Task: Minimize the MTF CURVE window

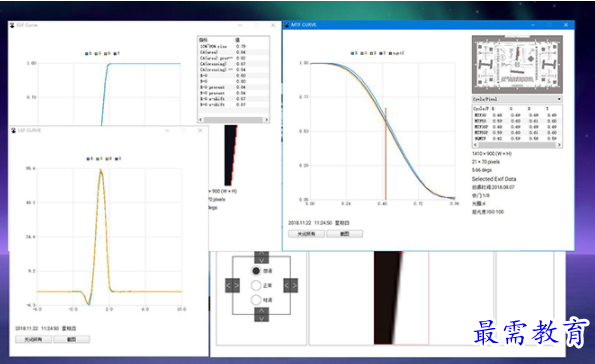Action: 533,25
